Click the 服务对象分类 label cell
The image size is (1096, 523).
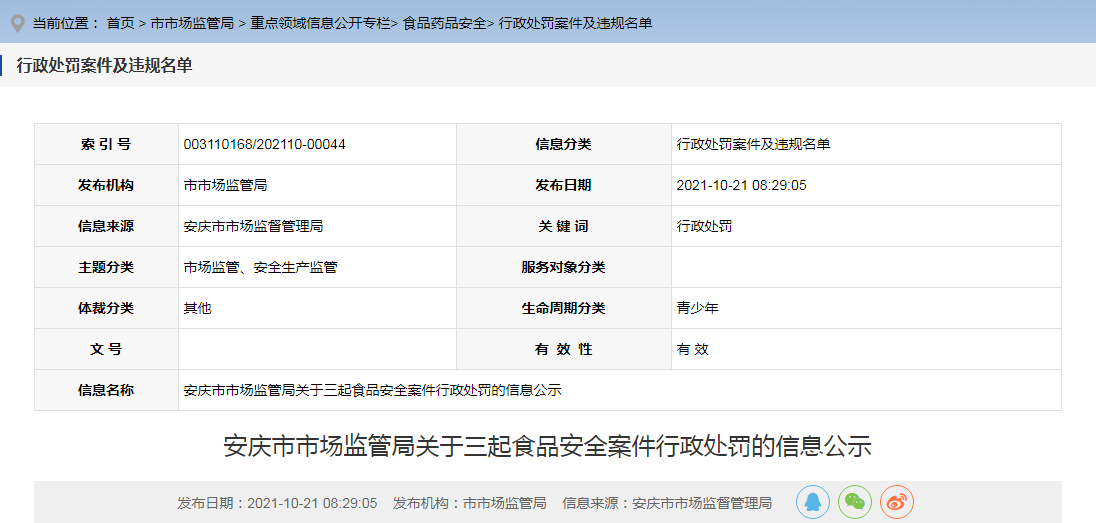563,267
